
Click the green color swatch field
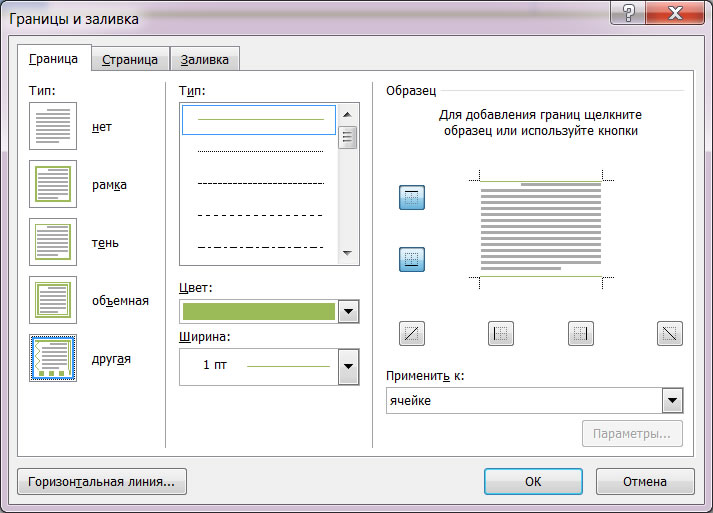[x=259, y=312]
